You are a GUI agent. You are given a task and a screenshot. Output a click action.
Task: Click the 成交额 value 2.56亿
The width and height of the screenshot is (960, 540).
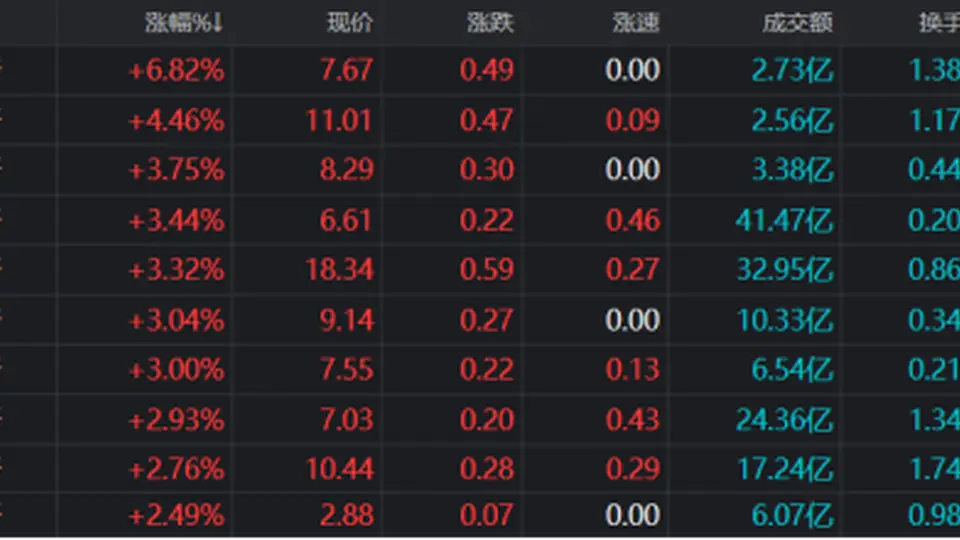(x=792, y=120)
